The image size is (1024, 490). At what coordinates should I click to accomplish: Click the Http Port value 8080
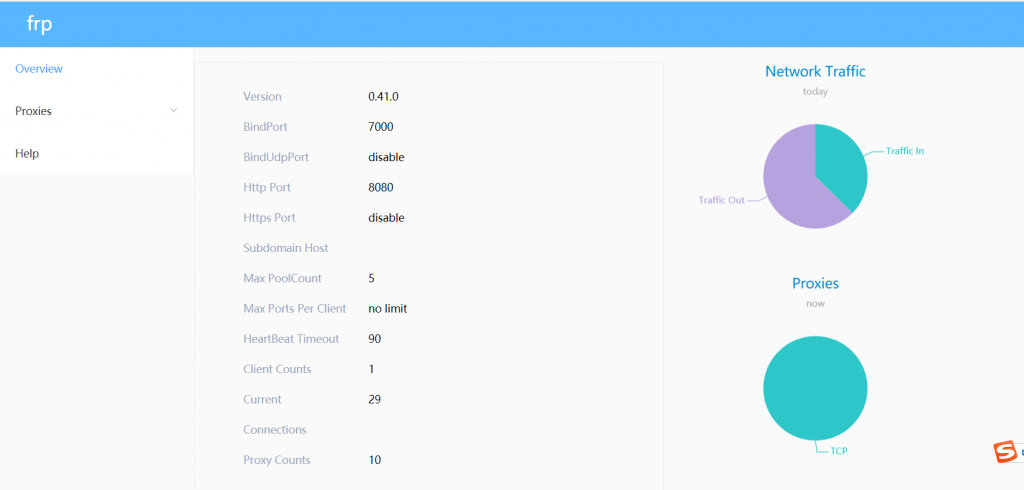pyautogui.click(x=380, y=187)
